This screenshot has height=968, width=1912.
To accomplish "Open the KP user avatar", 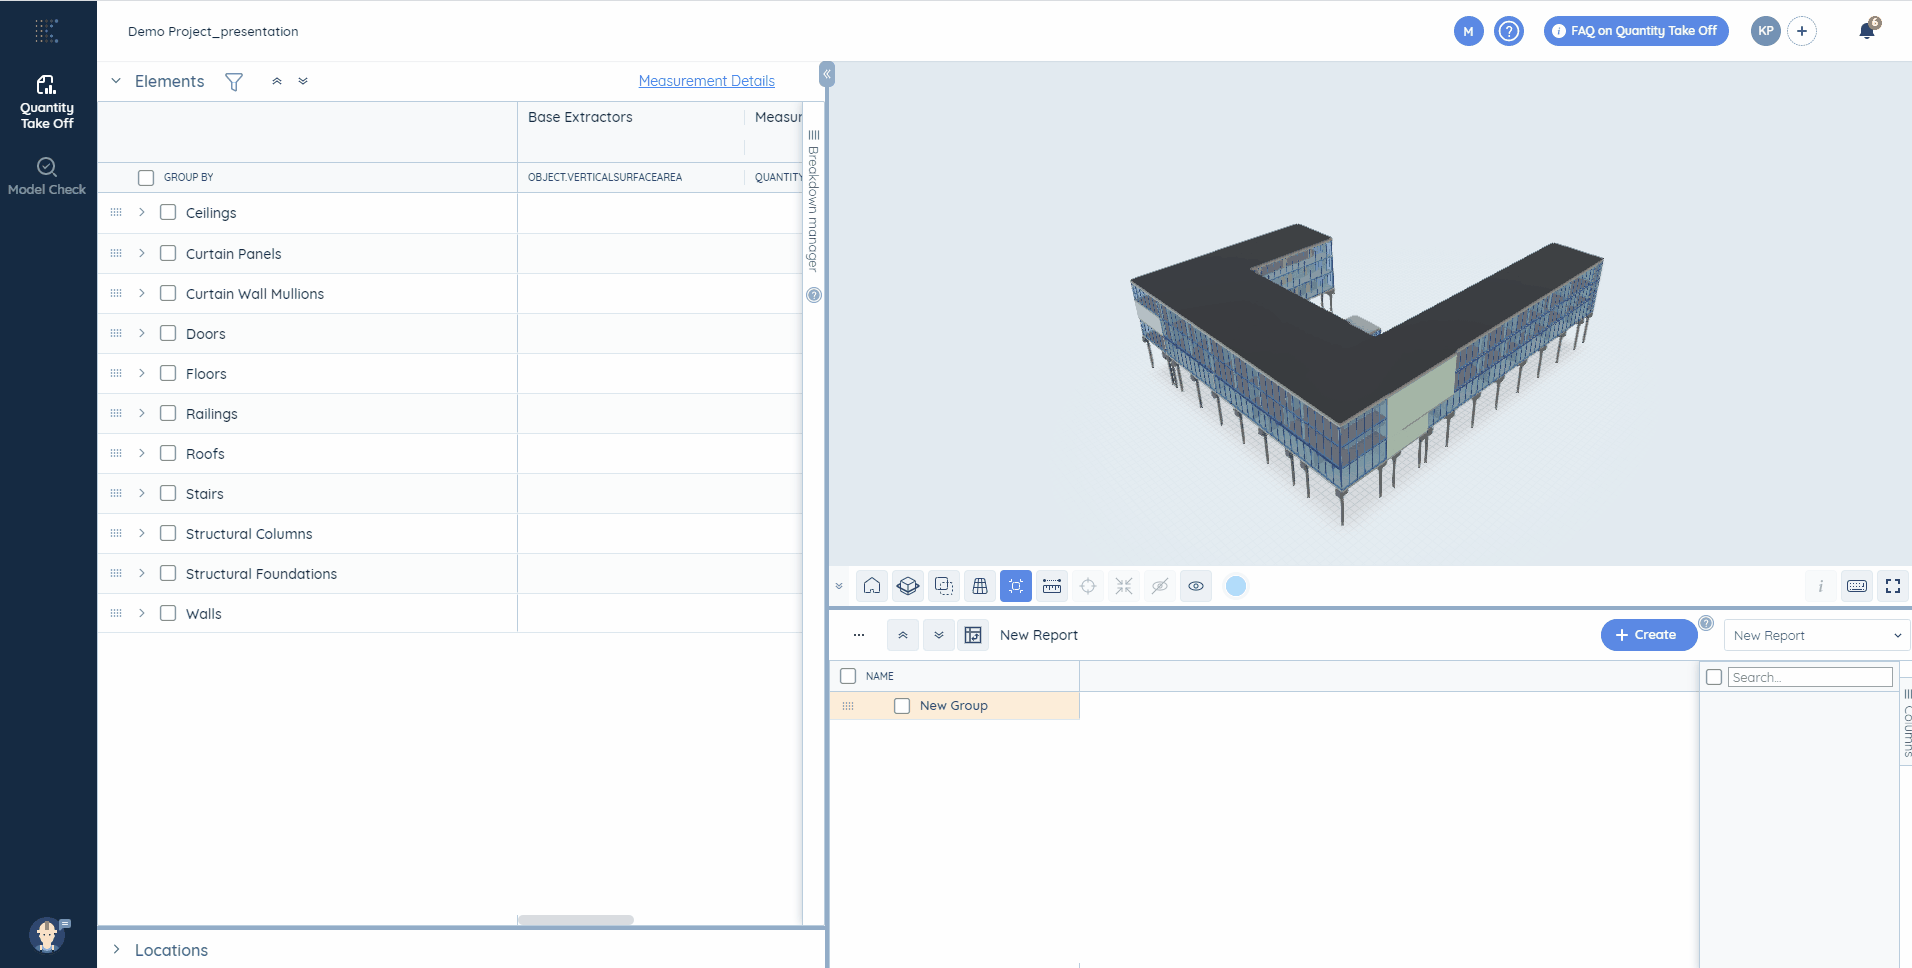I will click(1766, 31).
